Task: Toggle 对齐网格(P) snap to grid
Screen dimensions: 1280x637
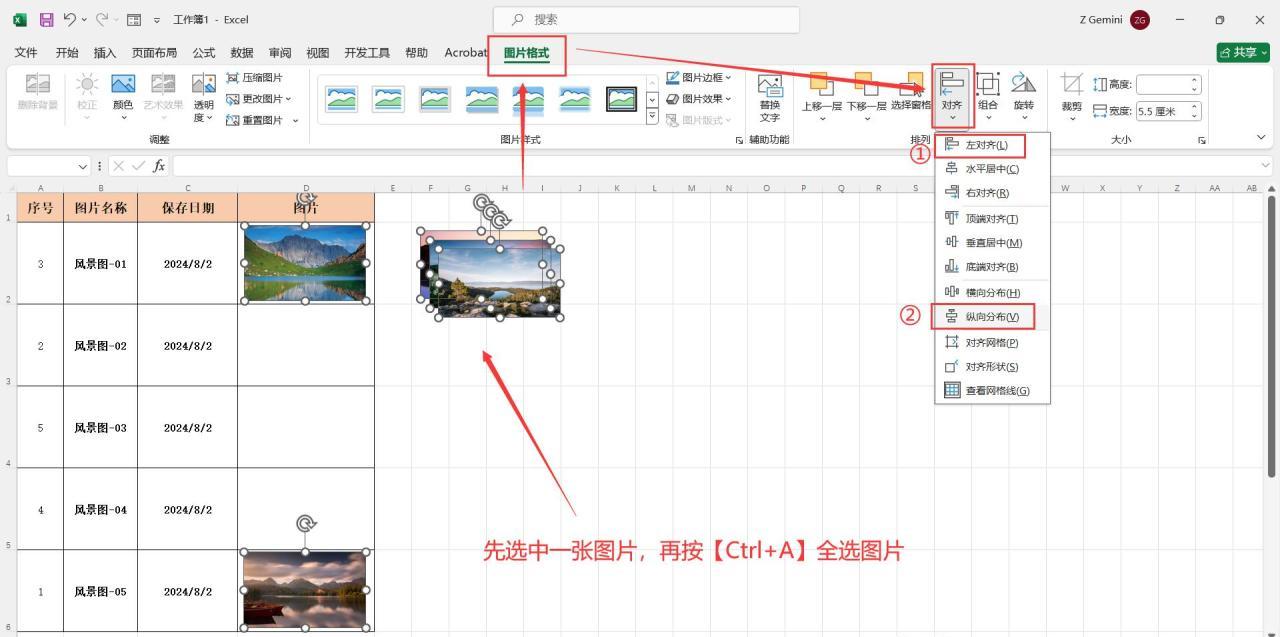Action: pyautogui.click(x=992, y=343)
